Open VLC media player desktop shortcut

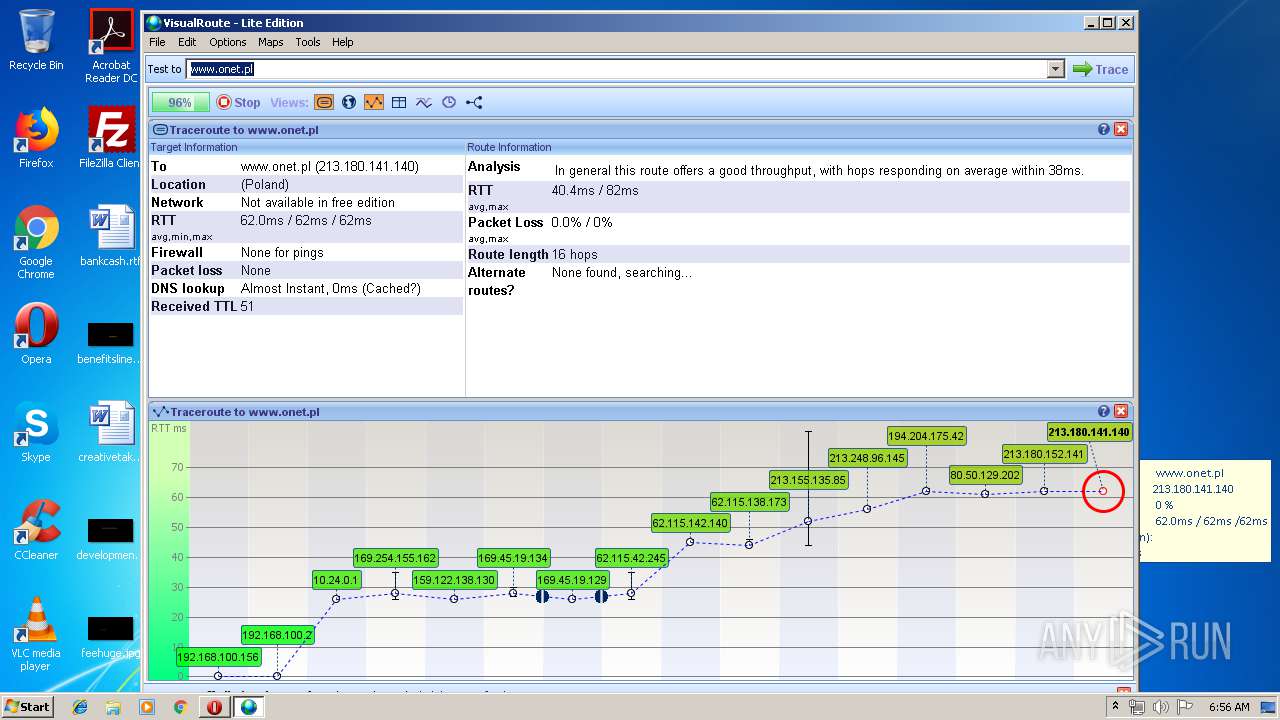(36, 634)
